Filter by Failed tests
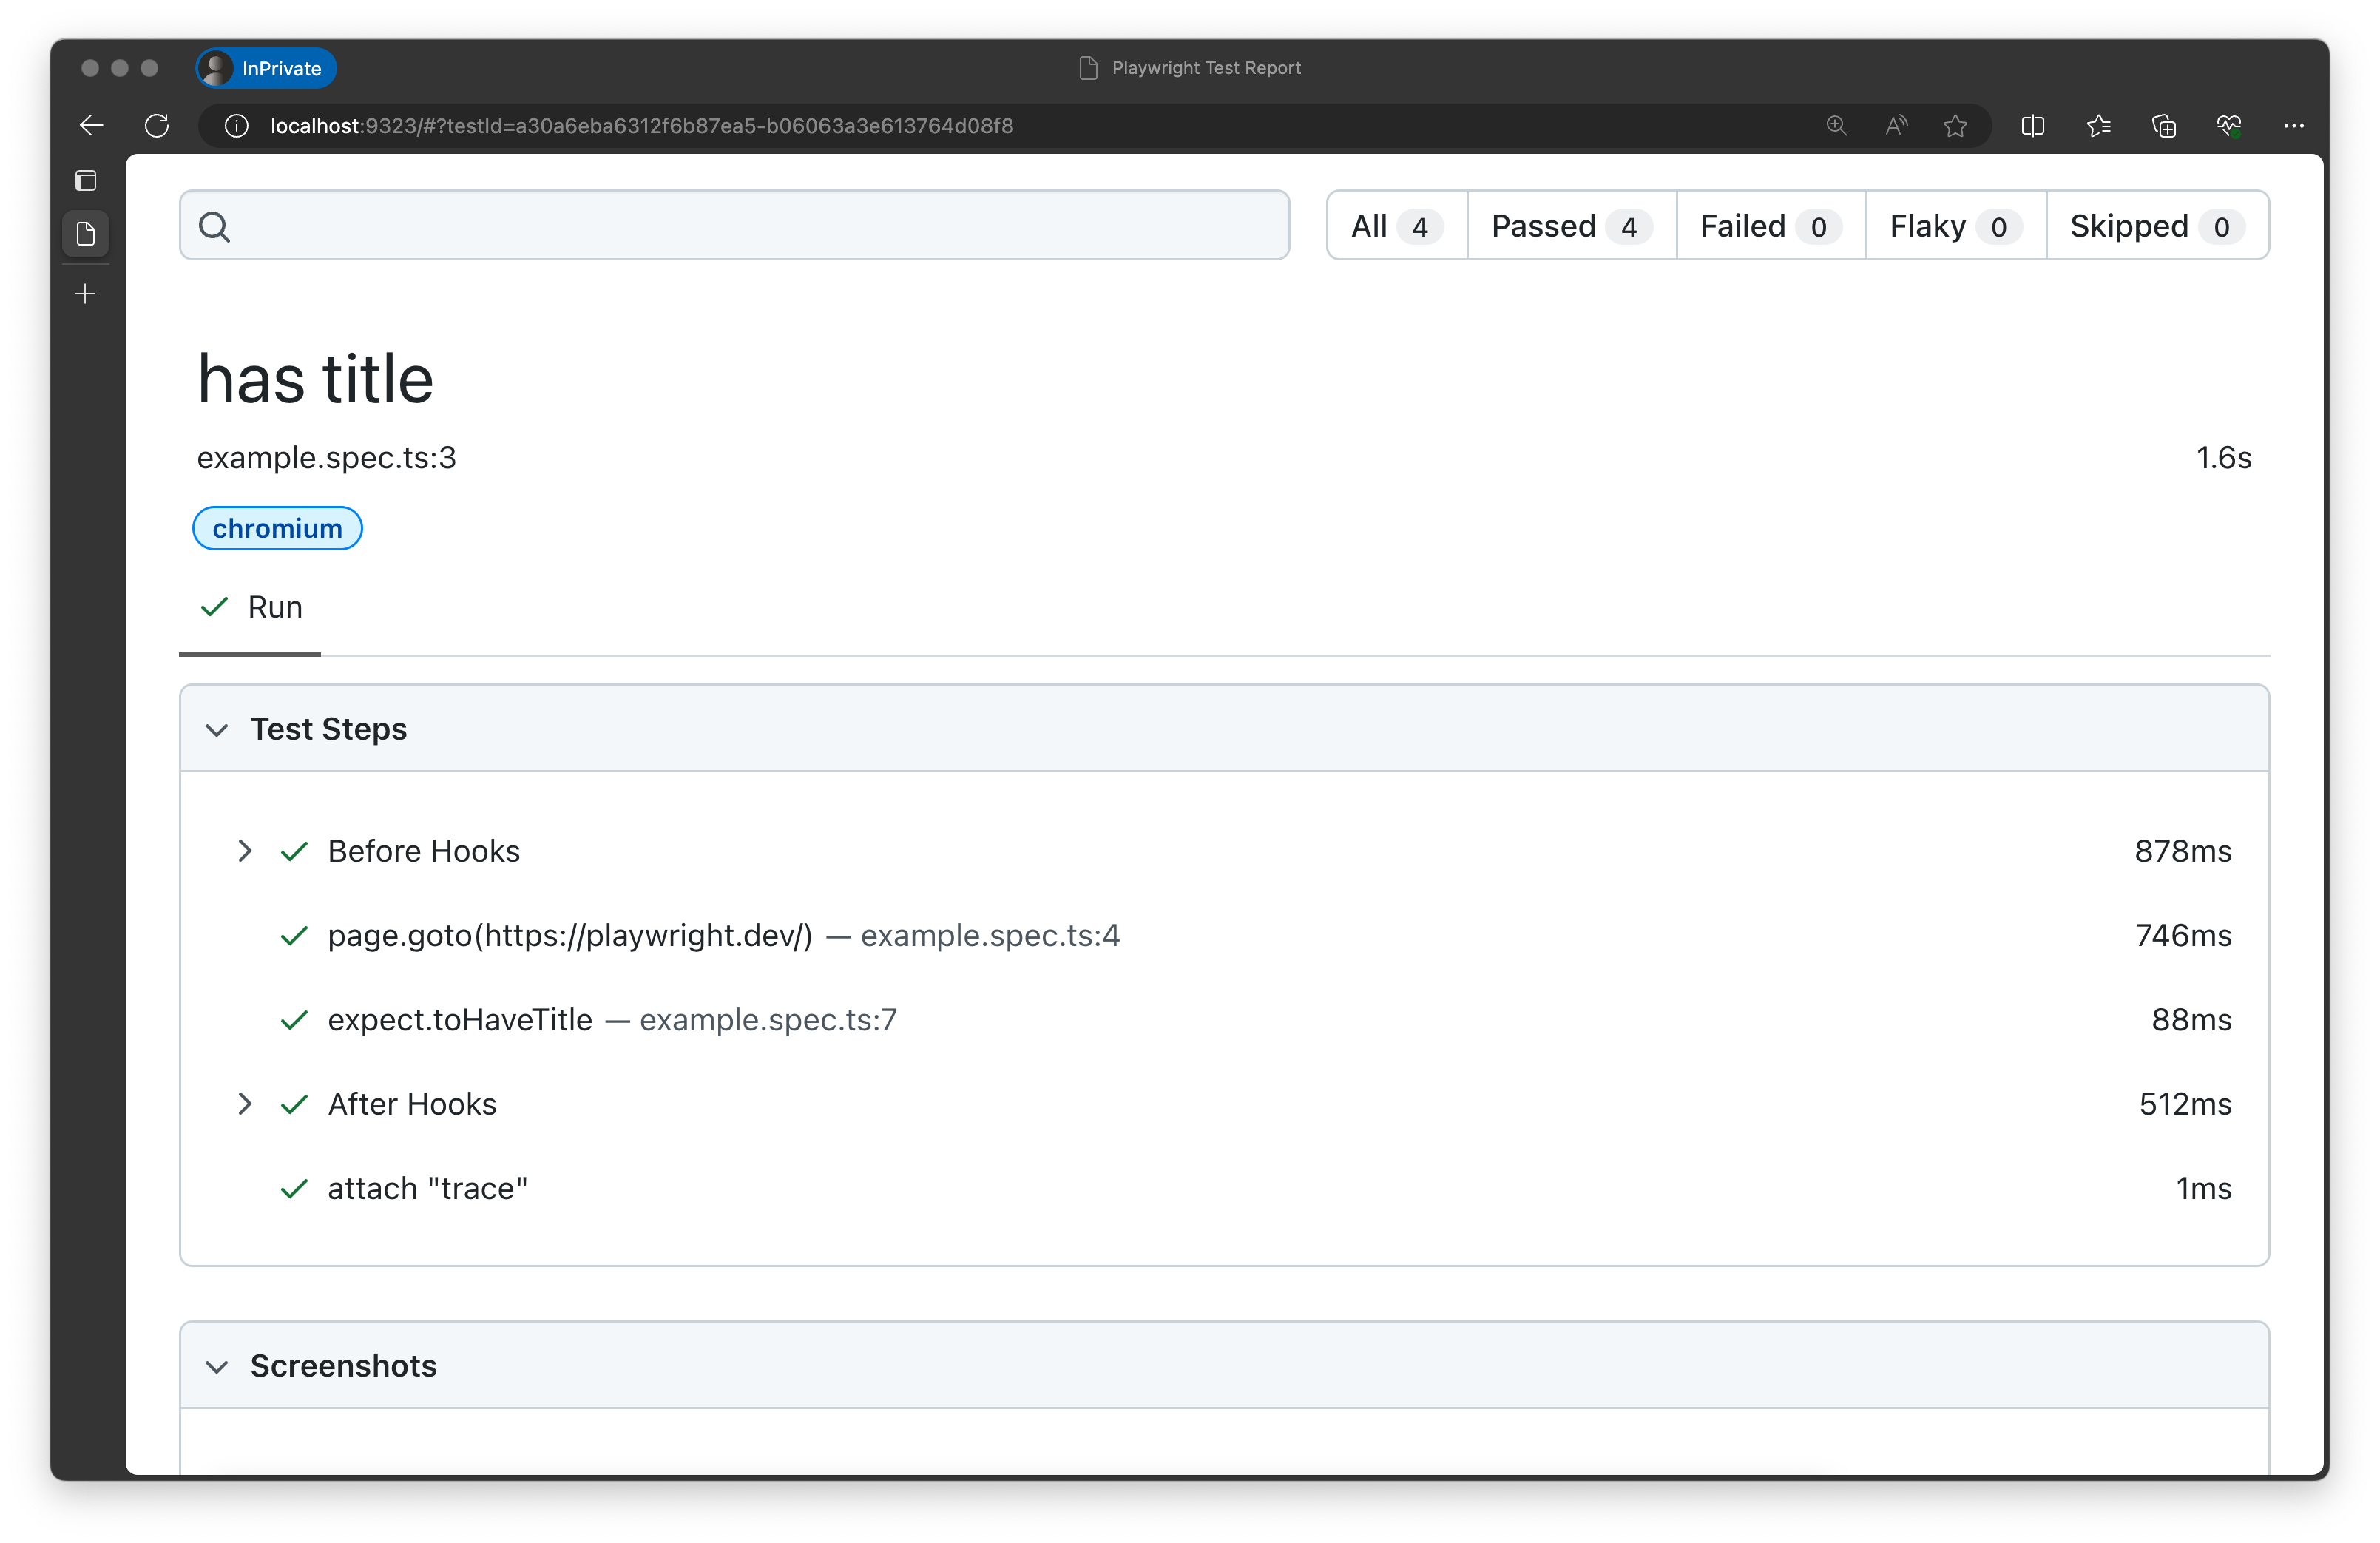Viewport: 2380px width, 1543px height. 1769,226
